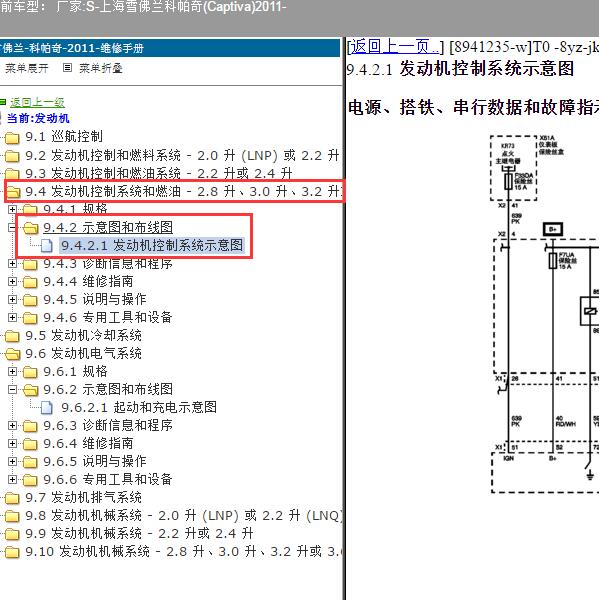Click the folder icon of 9.4.1 规格
This screenshot has width=599, height=600.
point(30,210)
